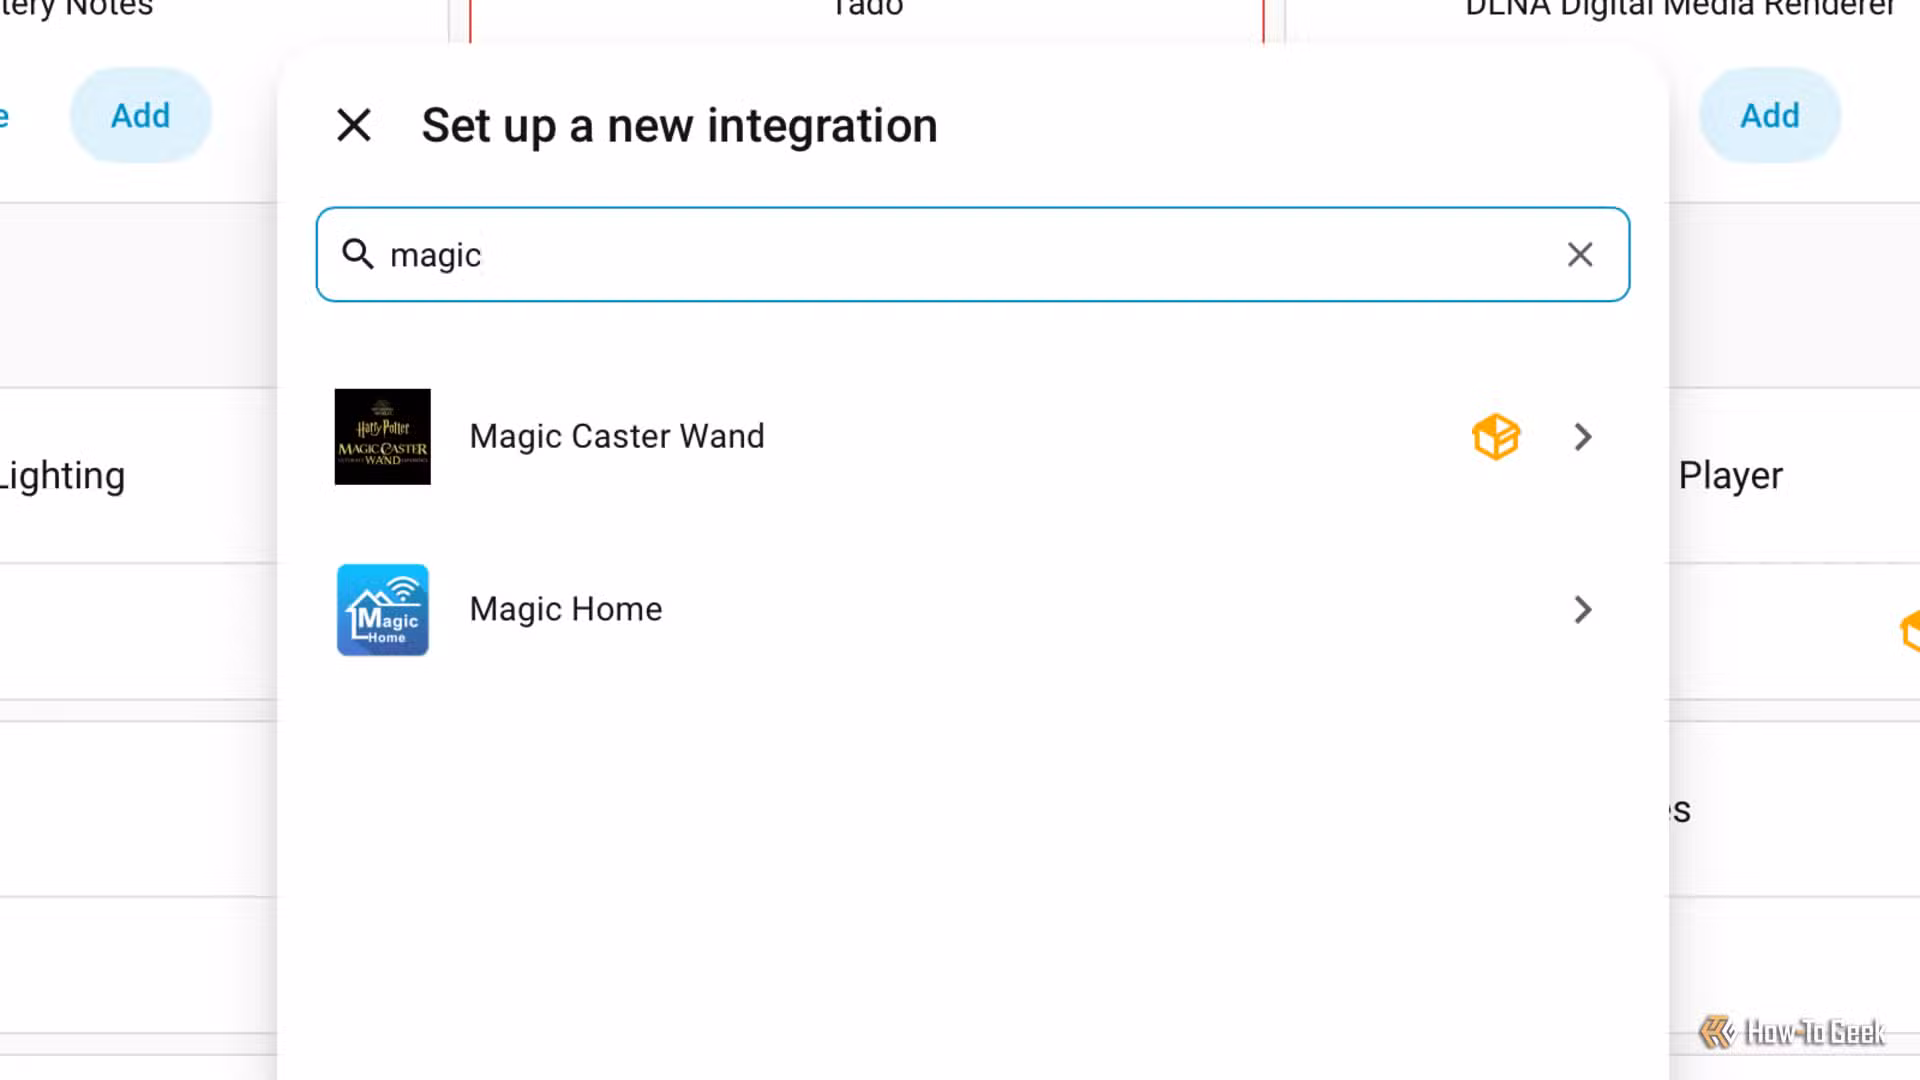The height and width of the screenshot is (1080, 1920).
Task: Select the Magic Home integration label
Action: pyautogui.click(x=566, y=609)
